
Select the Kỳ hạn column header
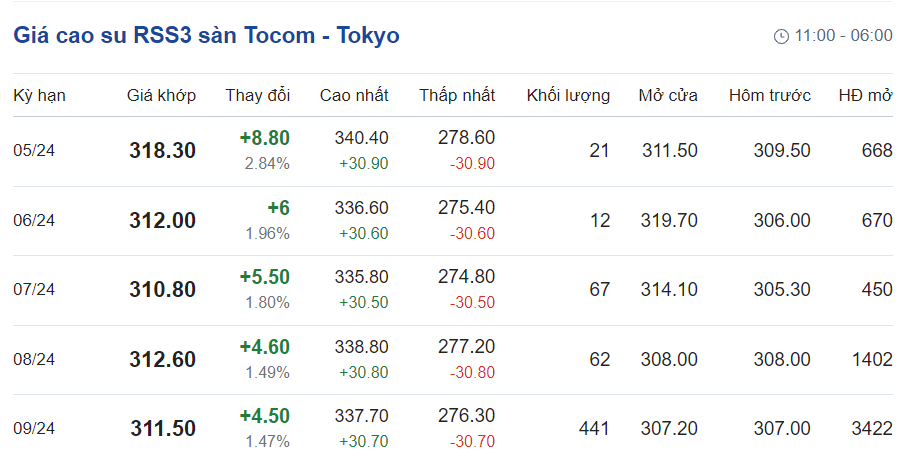coord(39,96)
